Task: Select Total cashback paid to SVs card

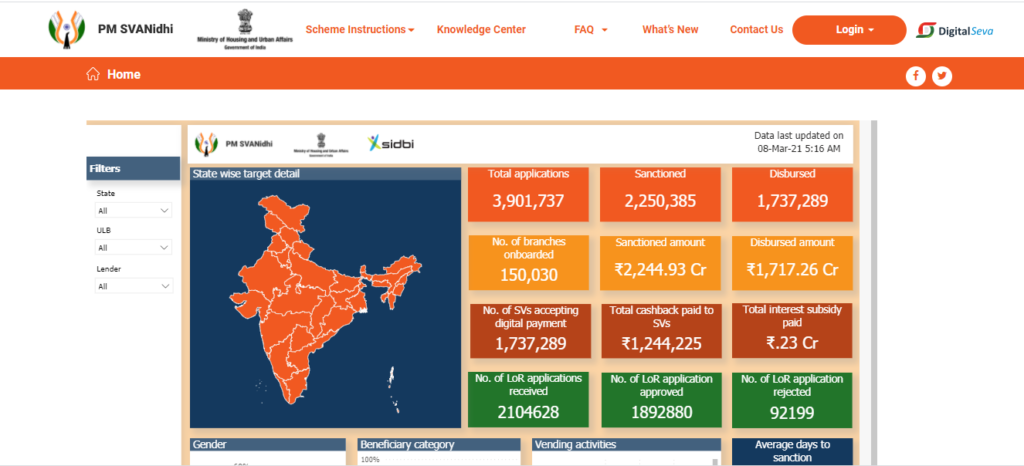Action: [x=660, y=331]
